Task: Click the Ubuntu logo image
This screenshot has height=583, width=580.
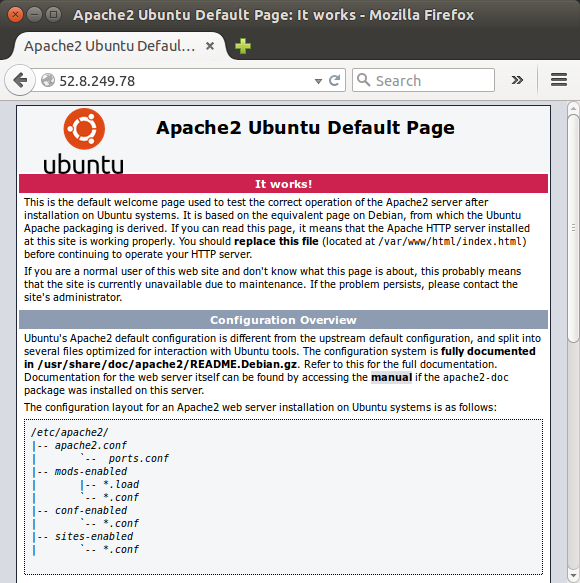Action: [x=84, y=141]
